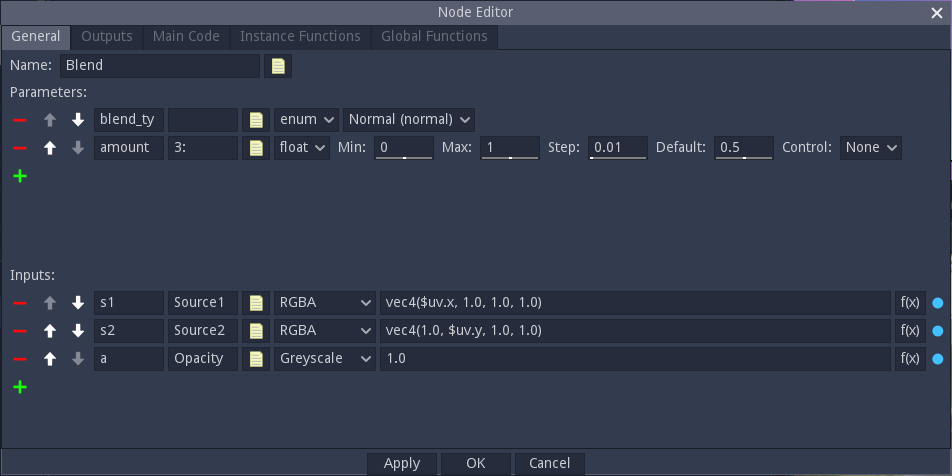Click the blue port dot of s2
Viewport: 952px width, 476px height.
[x=938, y=331]
